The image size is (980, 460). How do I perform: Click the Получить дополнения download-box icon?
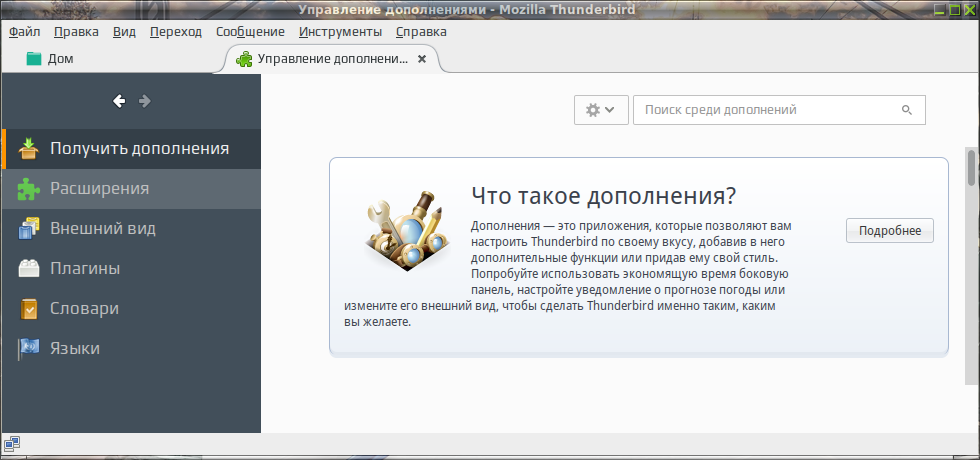pyautogui.click(x=28, y=149)
